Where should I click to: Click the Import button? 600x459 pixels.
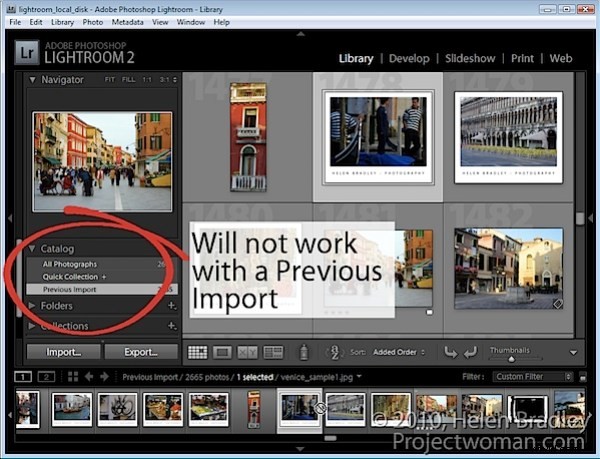(64, 352)
